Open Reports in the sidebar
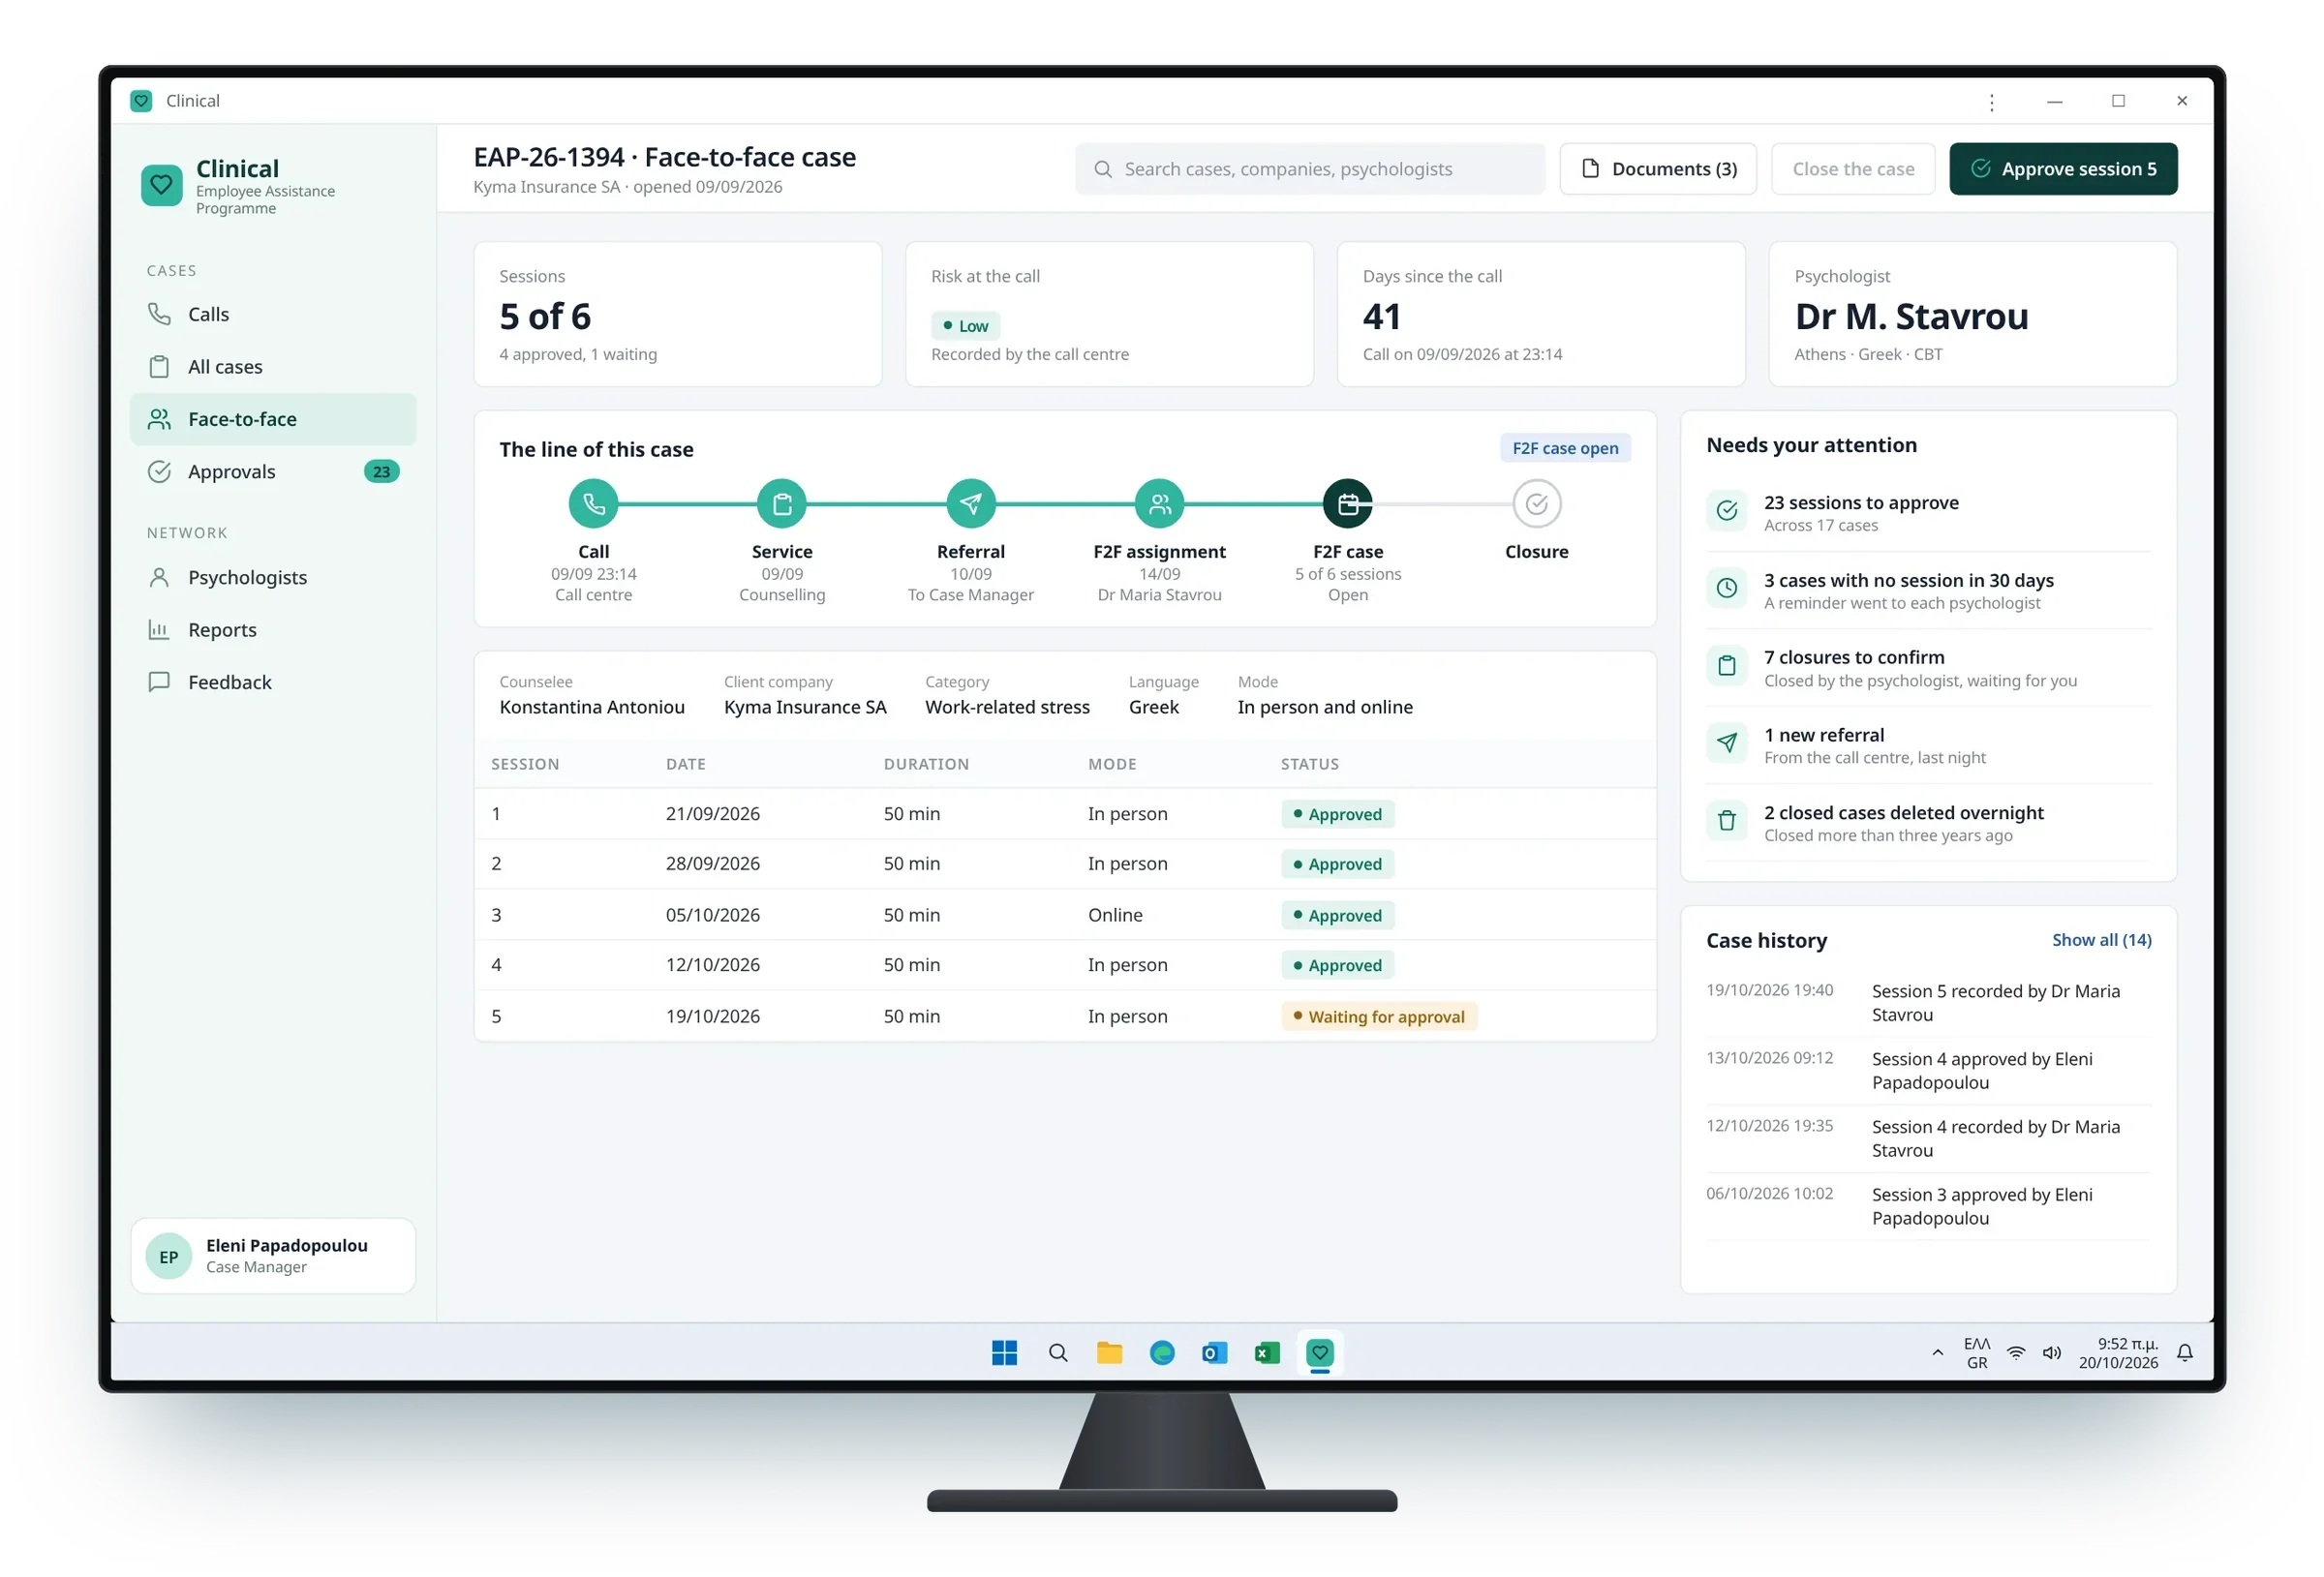The image size is (2324, 1577). 273,630
